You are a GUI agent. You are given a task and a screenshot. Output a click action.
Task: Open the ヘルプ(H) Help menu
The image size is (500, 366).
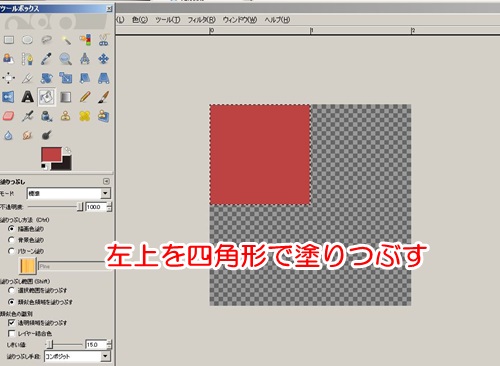tap(277, 20)
